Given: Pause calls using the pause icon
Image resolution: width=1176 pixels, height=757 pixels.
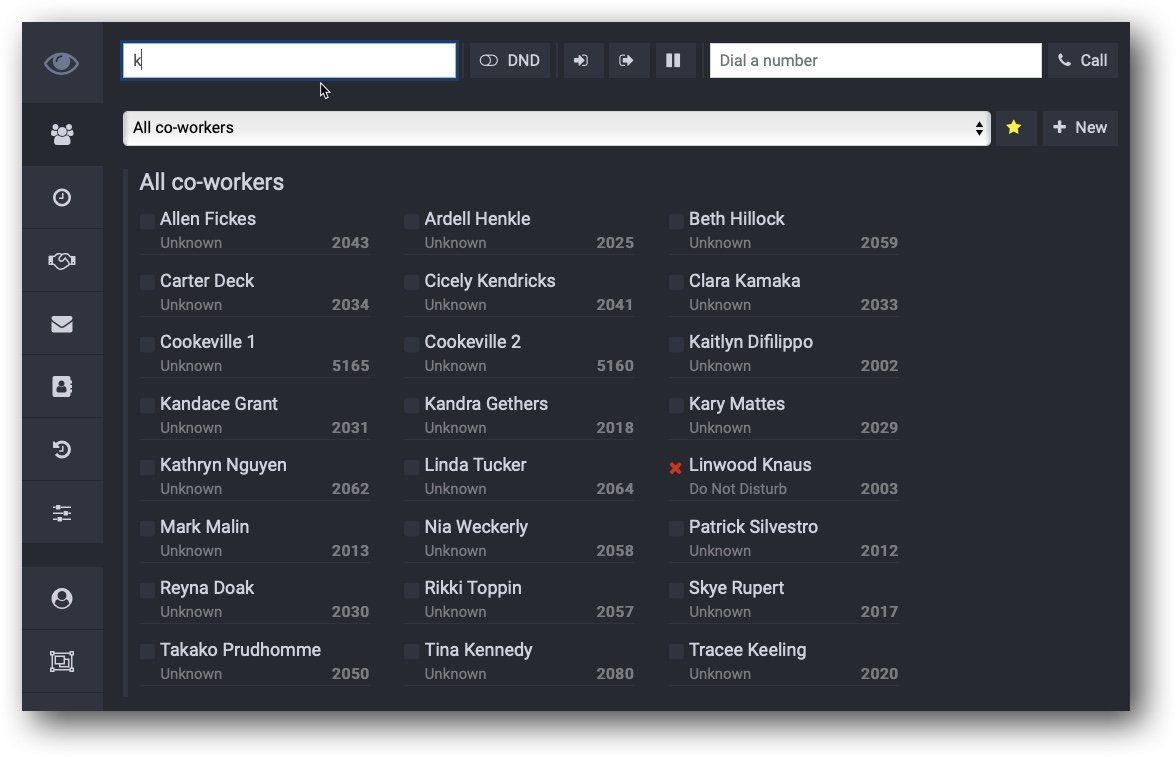Looking at the screenshot, I should click(x=675, y=60).
